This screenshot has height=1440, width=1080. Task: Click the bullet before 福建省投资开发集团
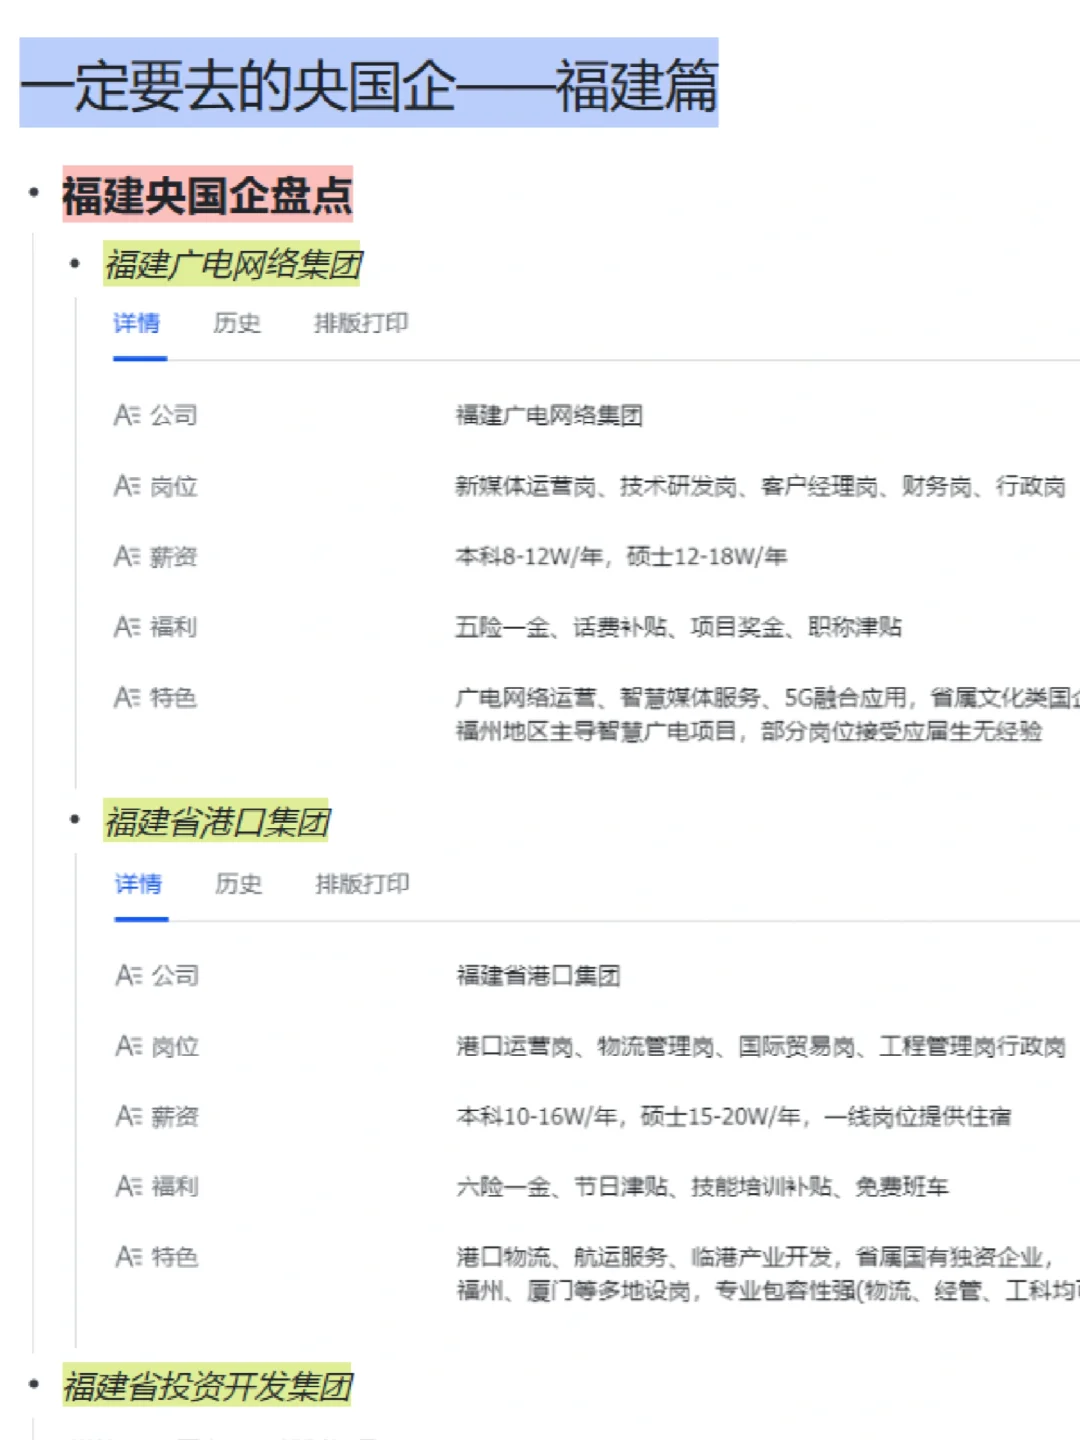coord(34,1385)
